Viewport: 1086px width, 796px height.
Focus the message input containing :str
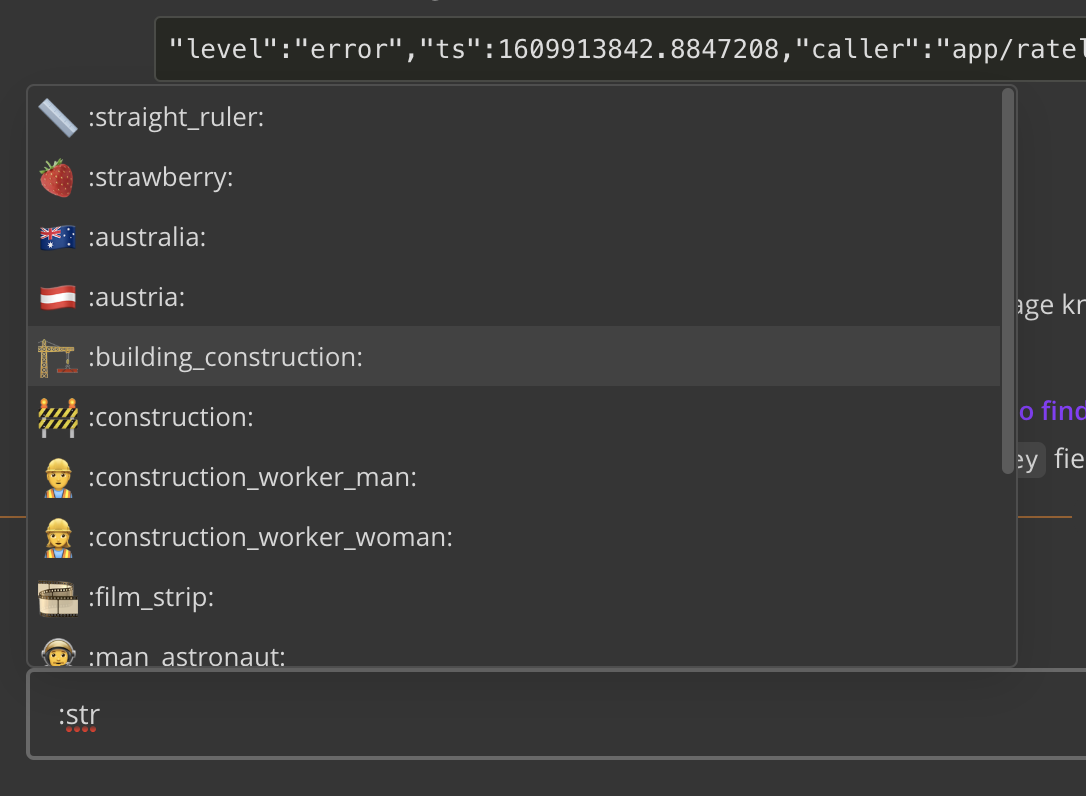pos(557,714)
